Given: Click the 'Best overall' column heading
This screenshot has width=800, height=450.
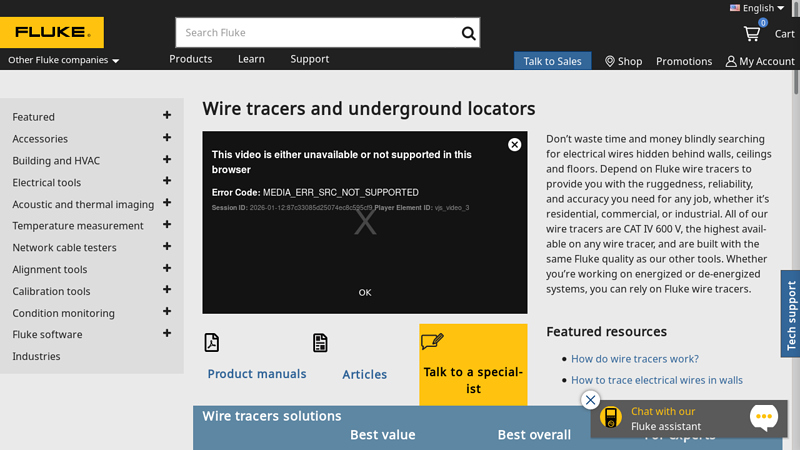Looking at the screenshot, I should coord(534,435).
